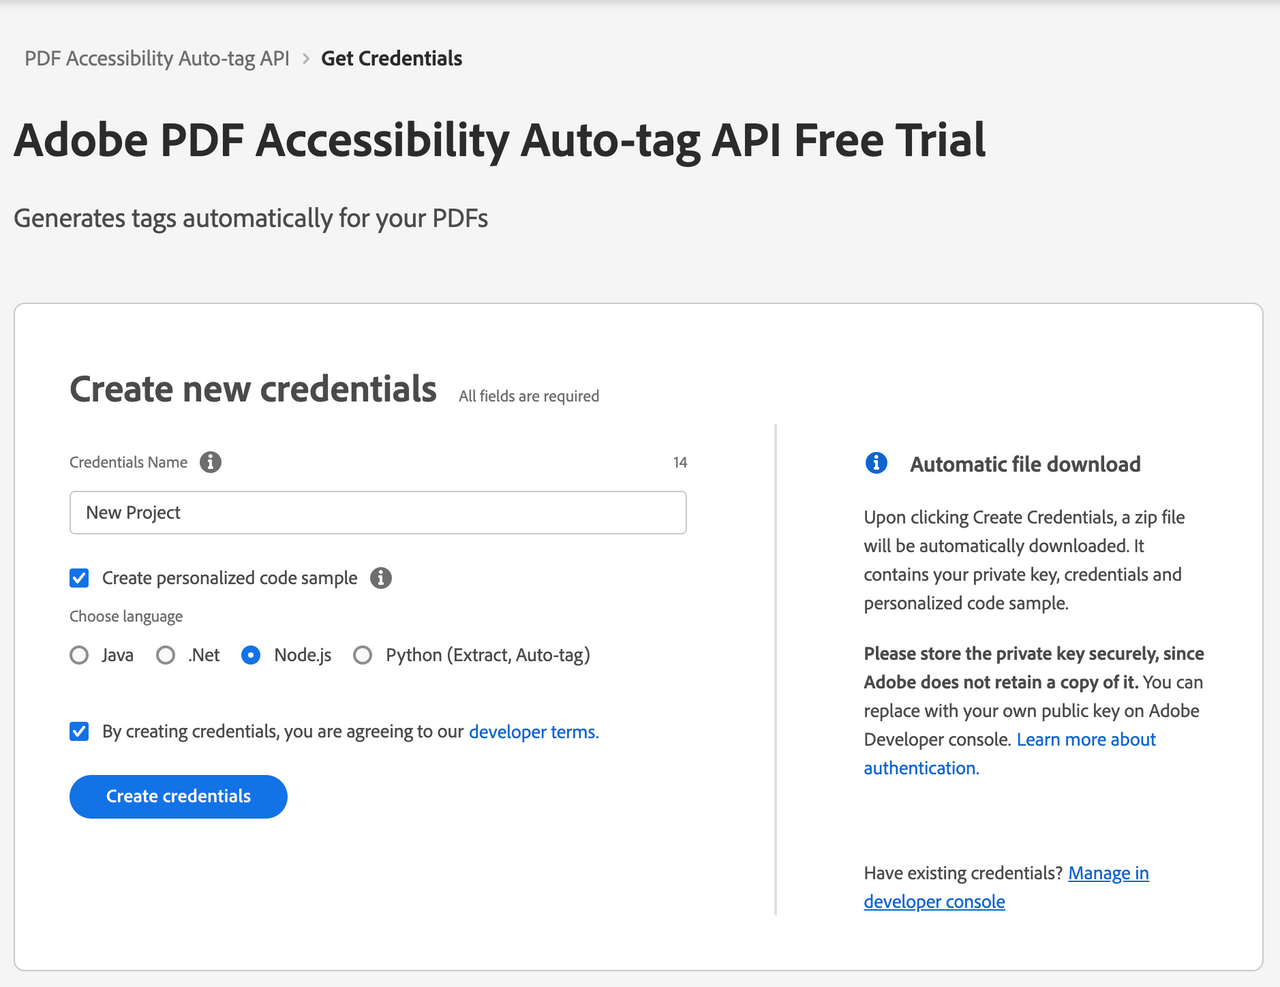This screenshot has width=1280, height=987.
Task: Click the character counter showing 14
Action: pos(680,462)
